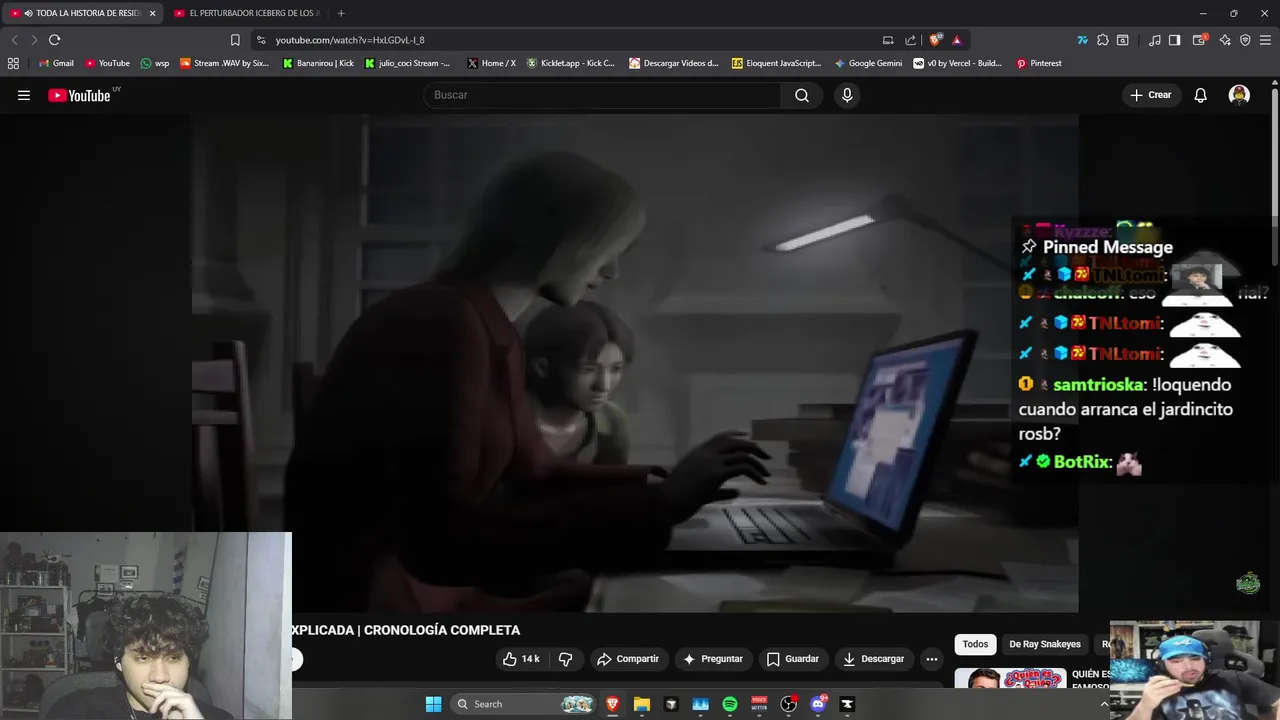Open the v0 by Vercel bookmark
The image size is (1280, 720).
click(x=957, y=63)
